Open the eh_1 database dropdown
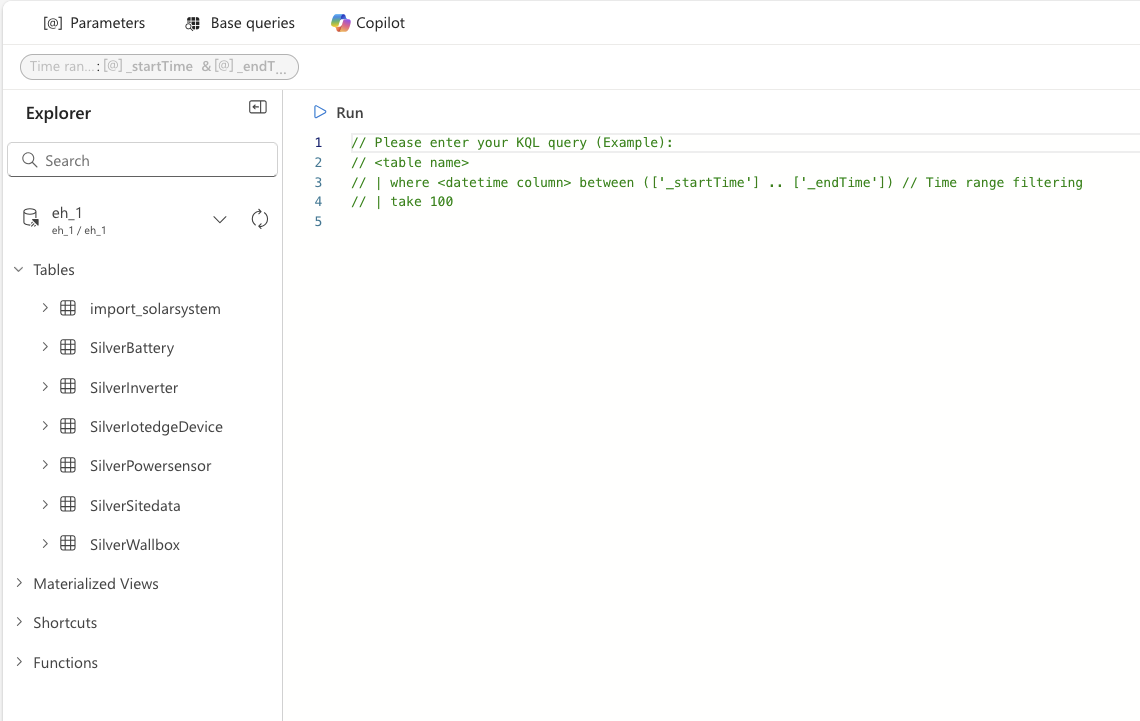 coord(220,219)
